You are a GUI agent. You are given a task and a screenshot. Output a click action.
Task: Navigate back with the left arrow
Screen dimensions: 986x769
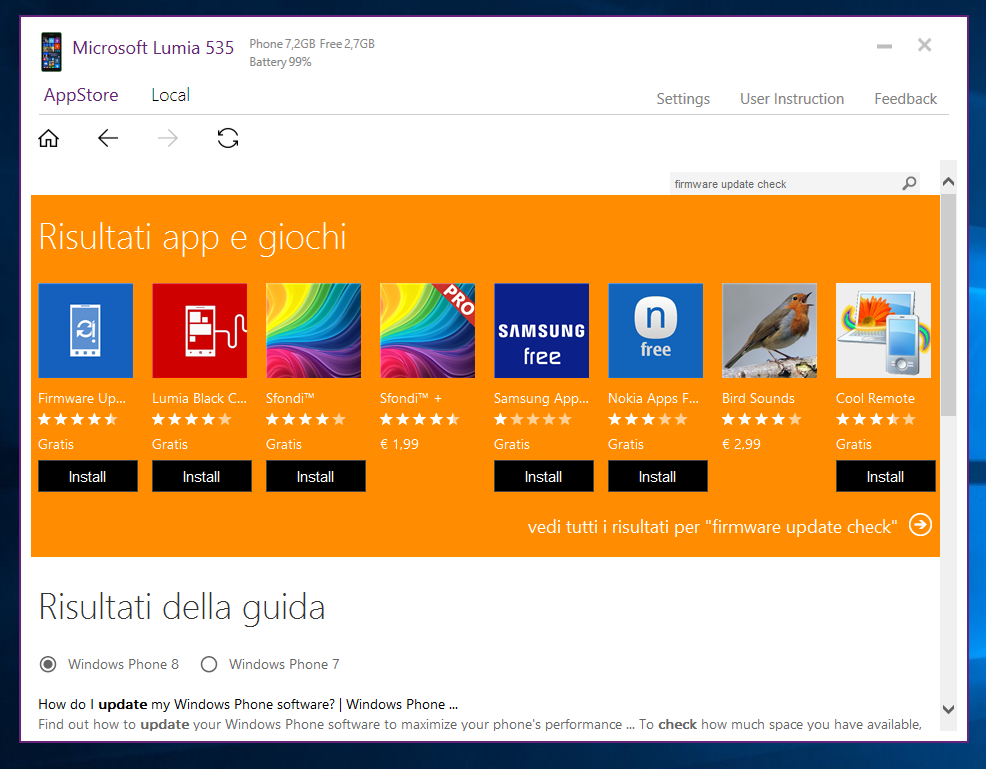(108, 138)
